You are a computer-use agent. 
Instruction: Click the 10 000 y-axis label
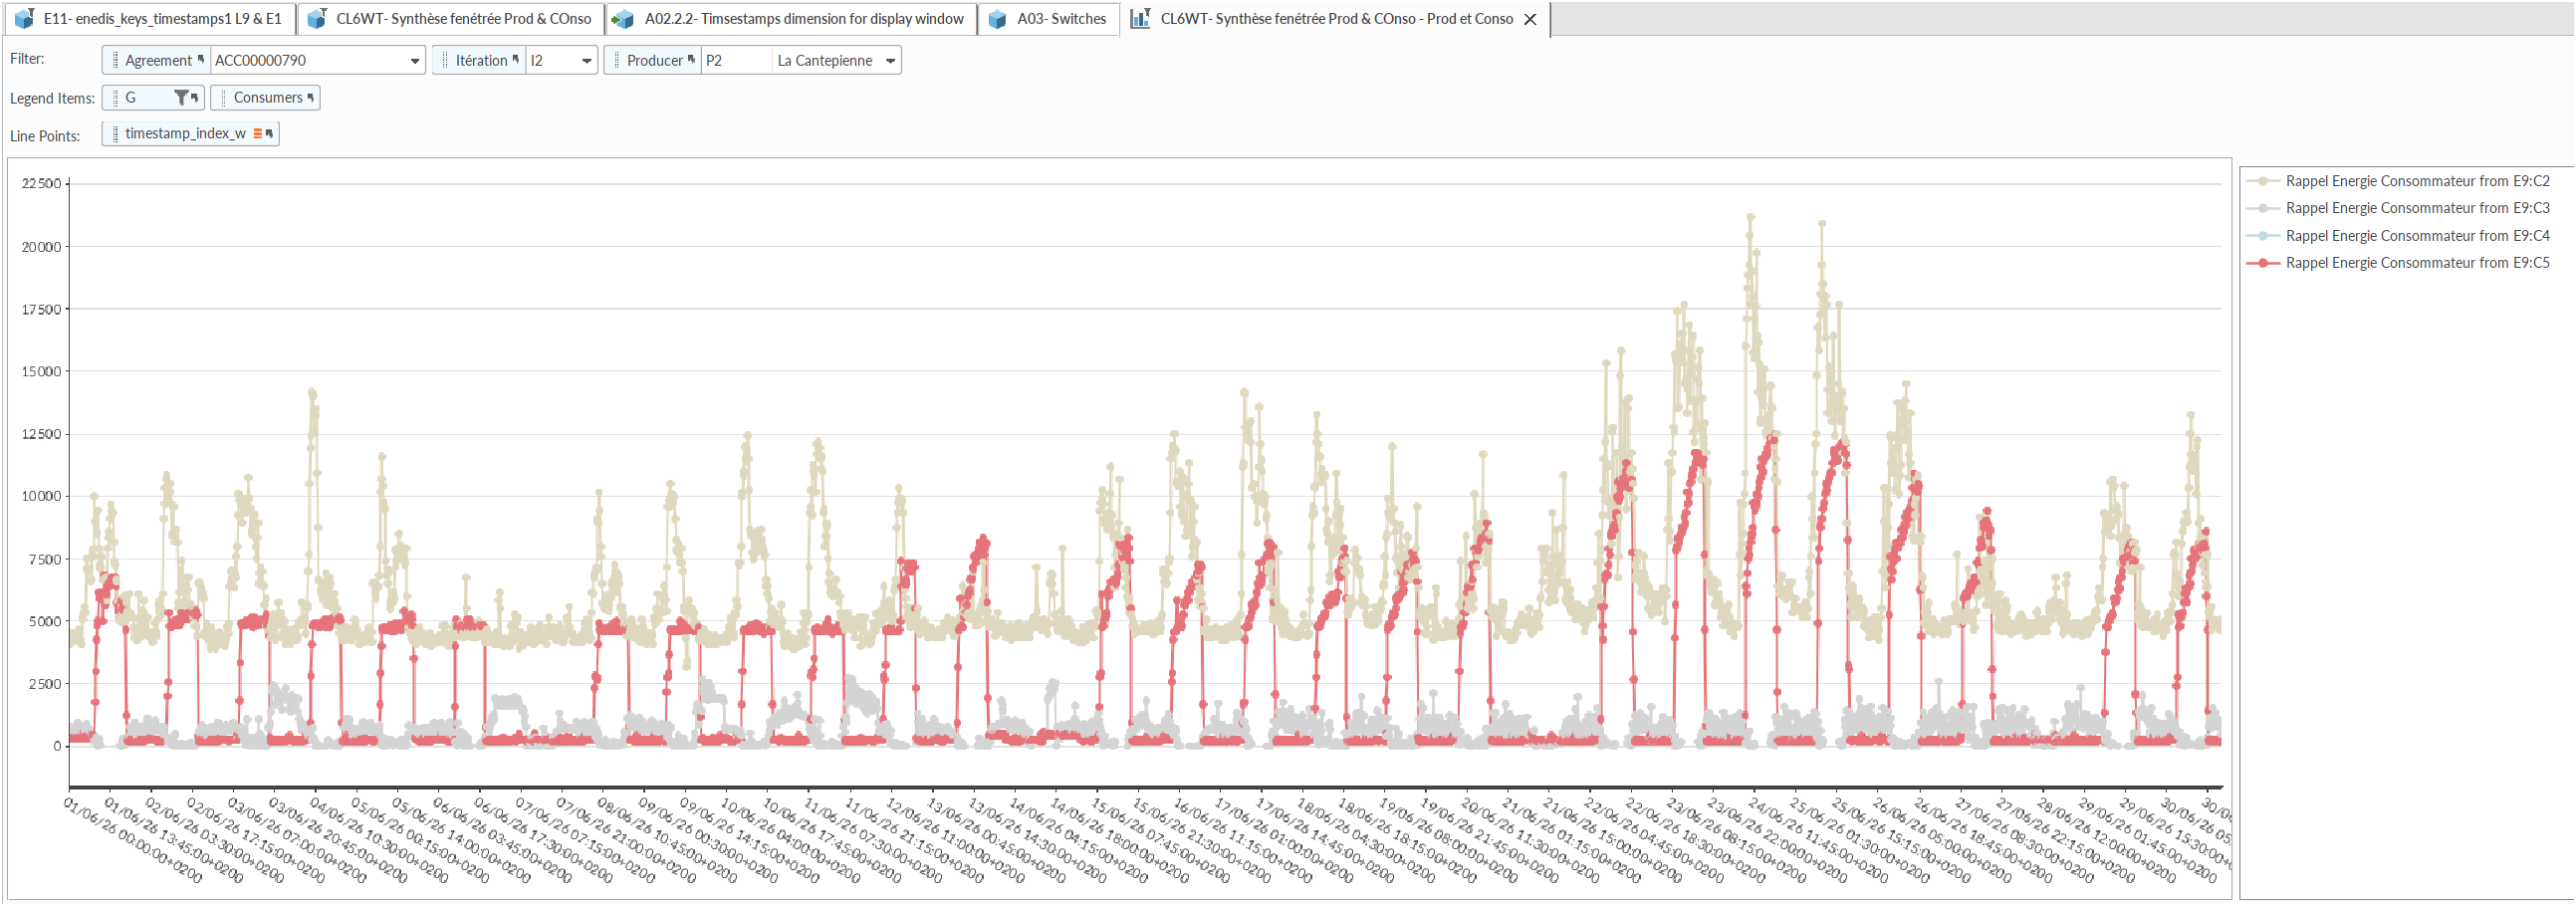tap(41, 496)
